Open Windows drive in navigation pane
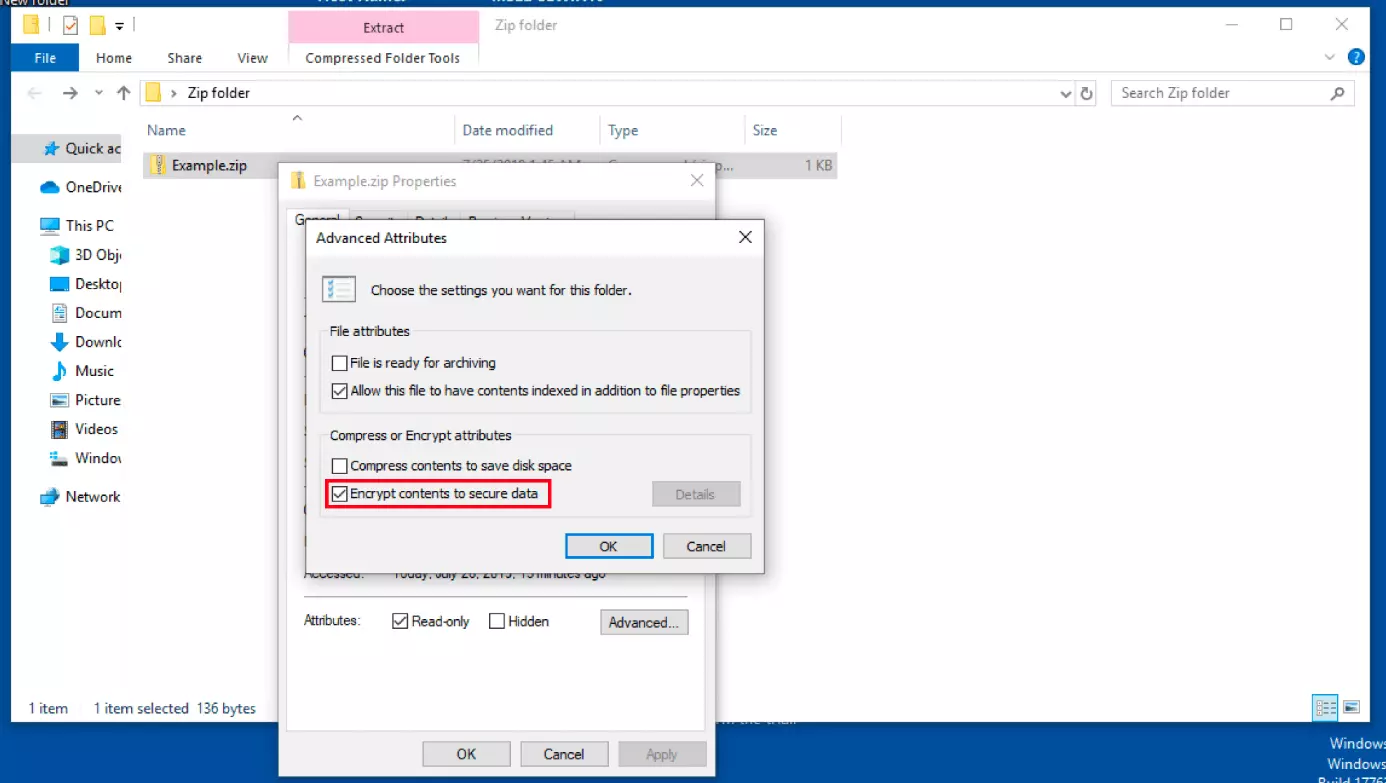Screen dimensions: 1386x783 point(86,459)
